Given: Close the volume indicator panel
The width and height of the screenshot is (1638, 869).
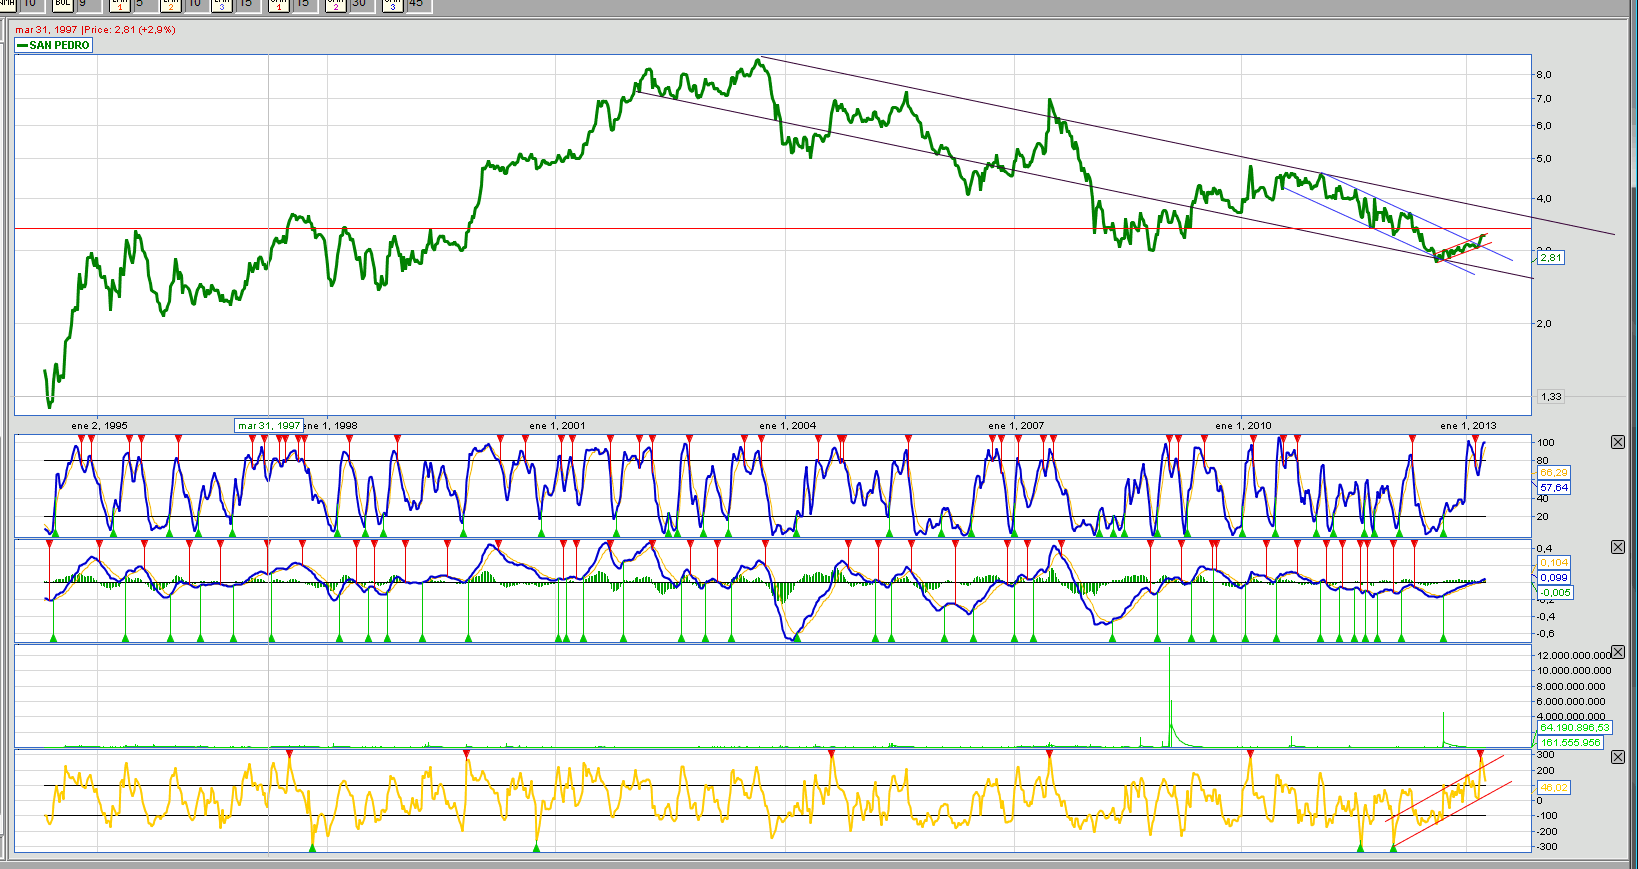Looking at the screenshot, I should click(x=1618, y=652).
